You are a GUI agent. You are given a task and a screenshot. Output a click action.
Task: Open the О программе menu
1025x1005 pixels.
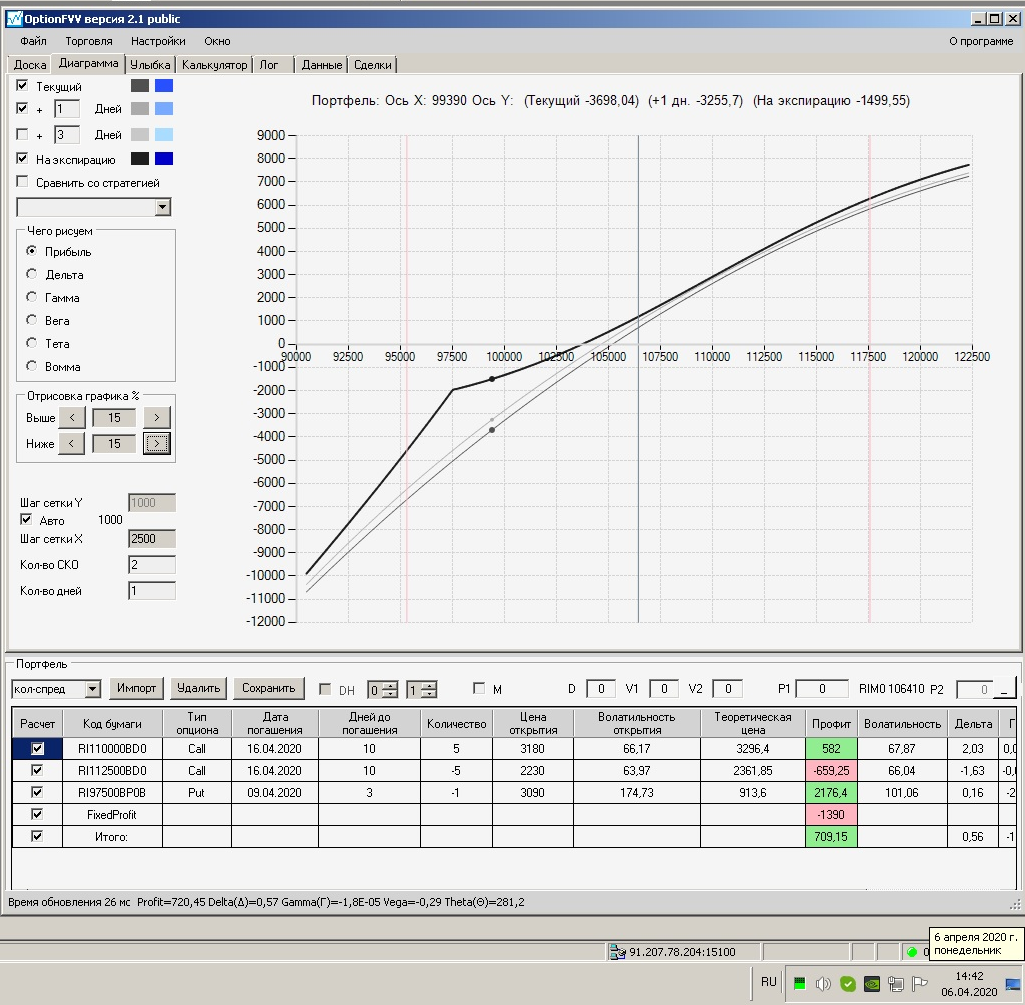981,41
